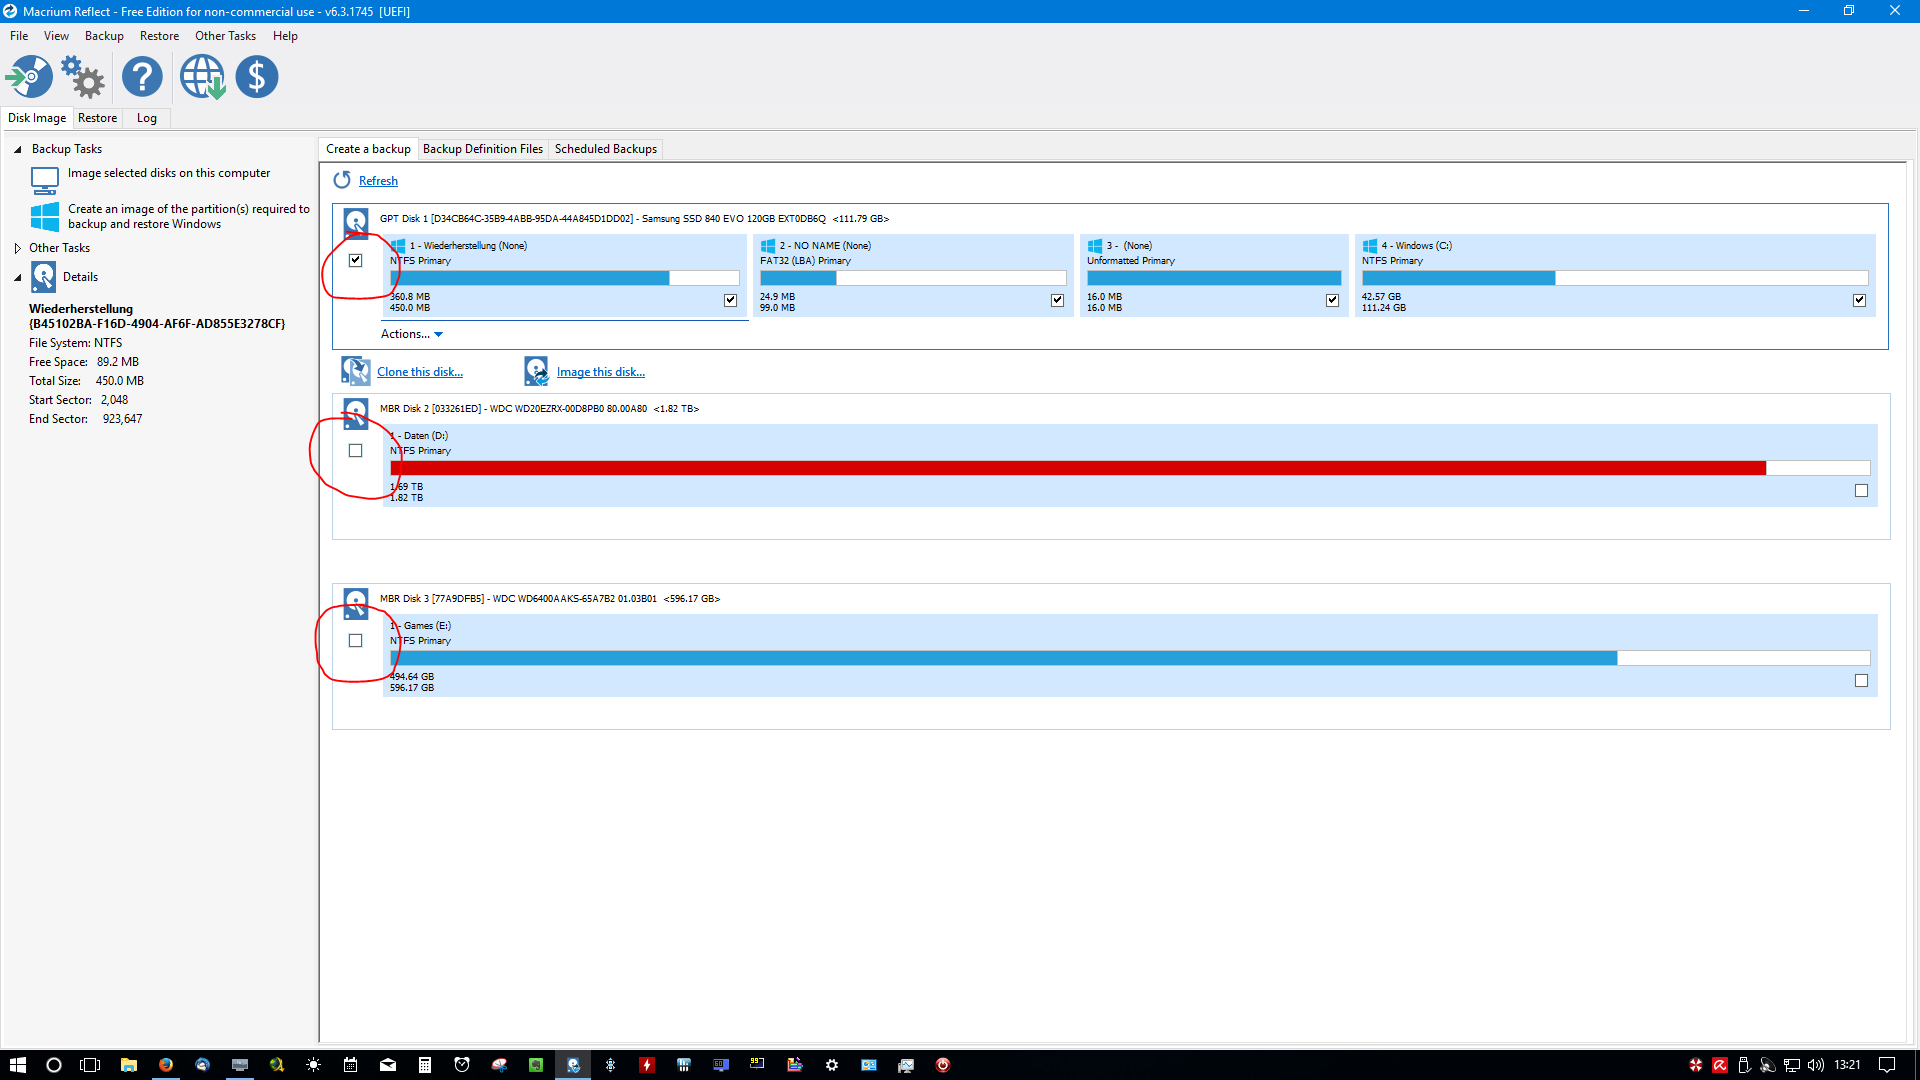Click the globe download updates icon
This screenshot has height=1080, width=1920.
click(202, 77)
